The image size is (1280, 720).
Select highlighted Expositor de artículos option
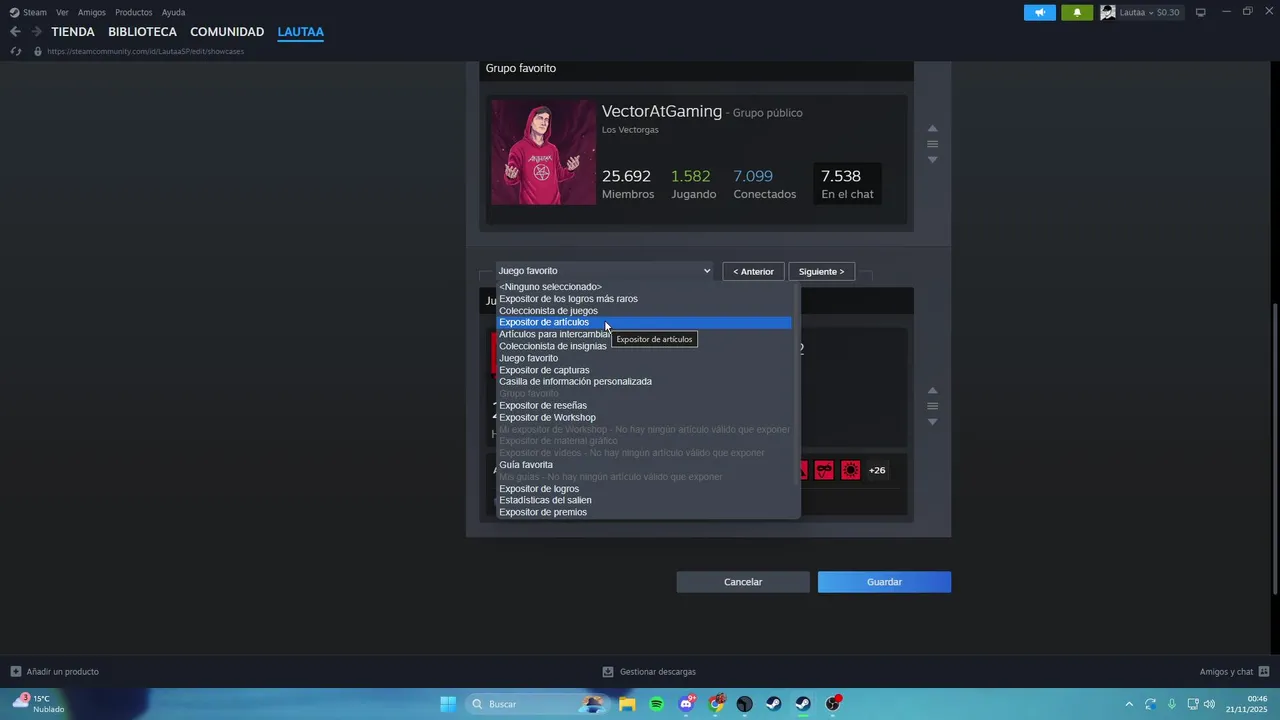(644, 322)
